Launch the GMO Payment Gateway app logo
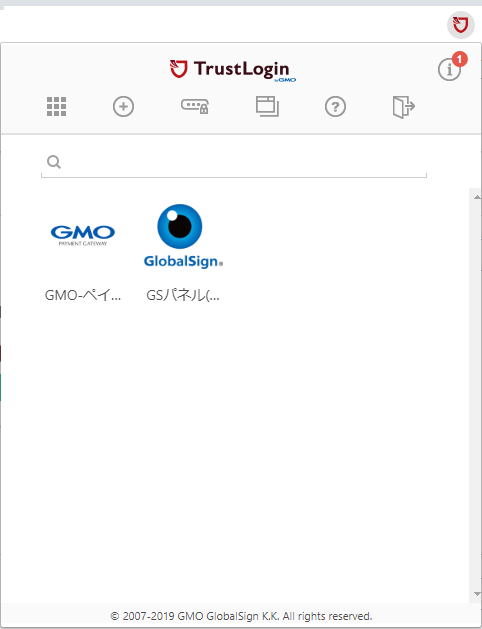The image size is (482, 629). pyautogui.click(x=83, y=235)
